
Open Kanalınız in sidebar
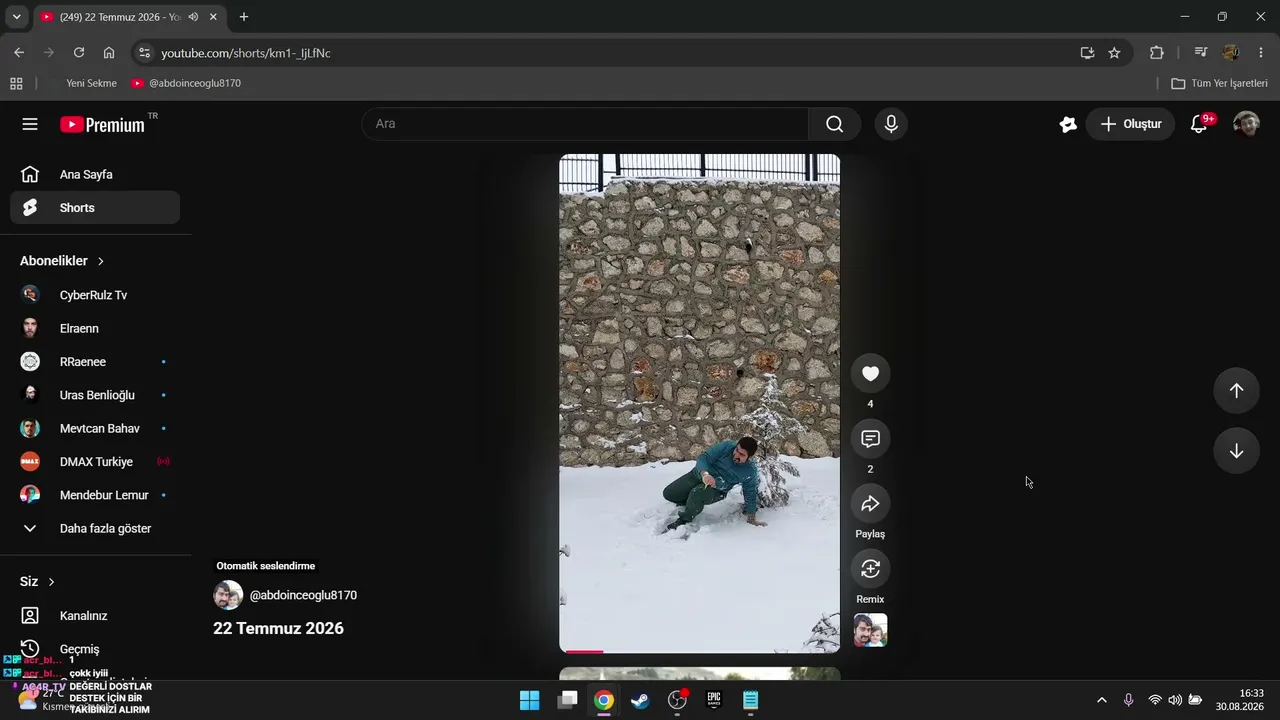click(x=95, y=616)
